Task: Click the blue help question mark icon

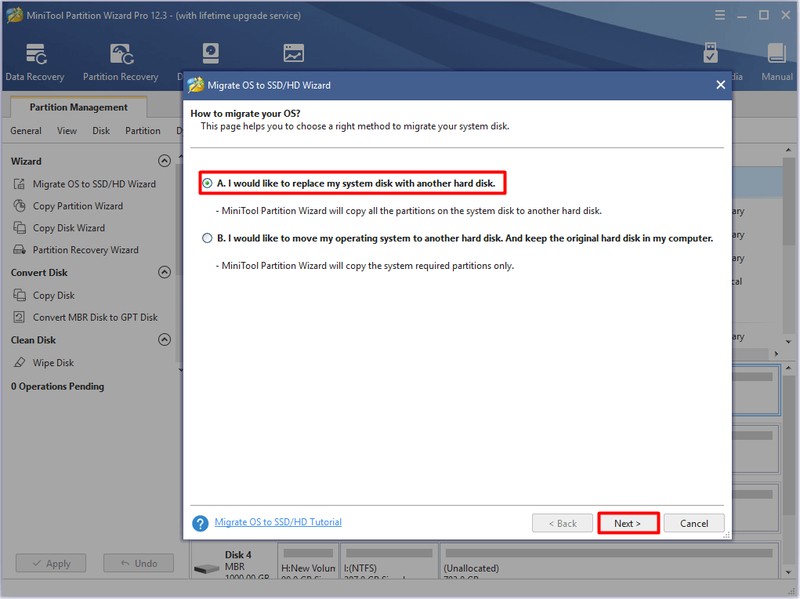Action: click(200, 523)
